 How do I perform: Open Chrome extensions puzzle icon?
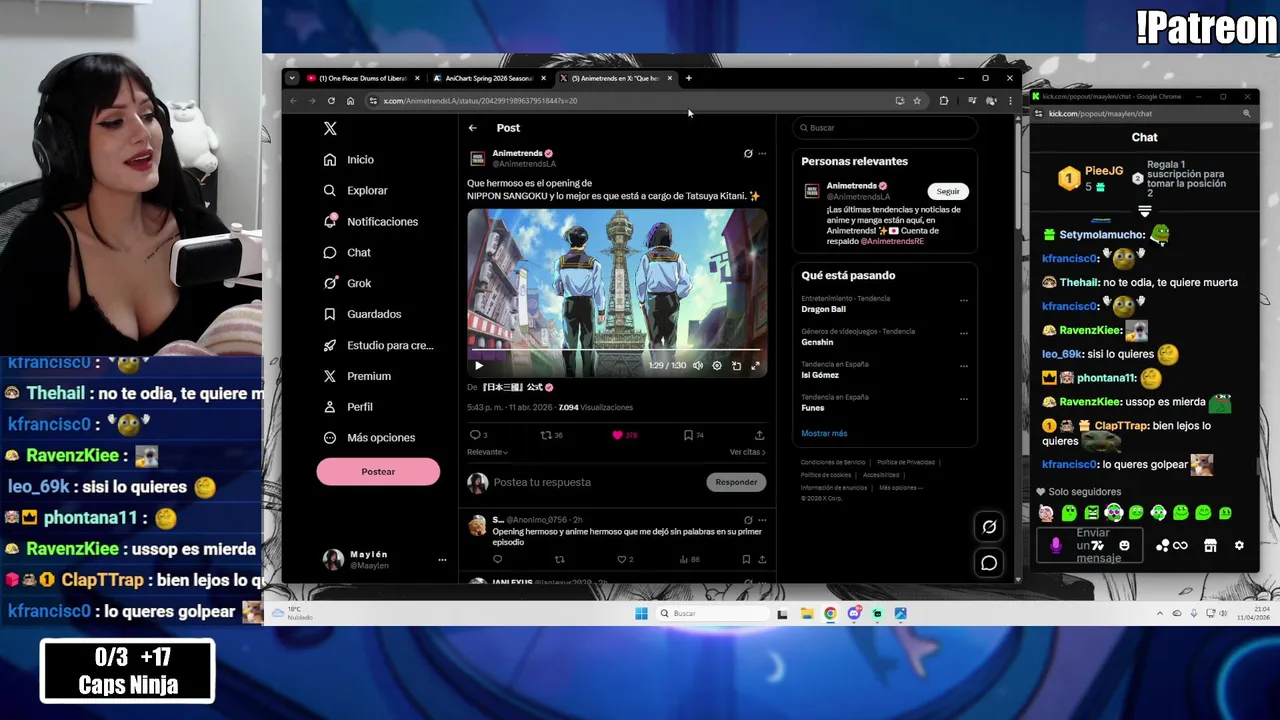943,101
